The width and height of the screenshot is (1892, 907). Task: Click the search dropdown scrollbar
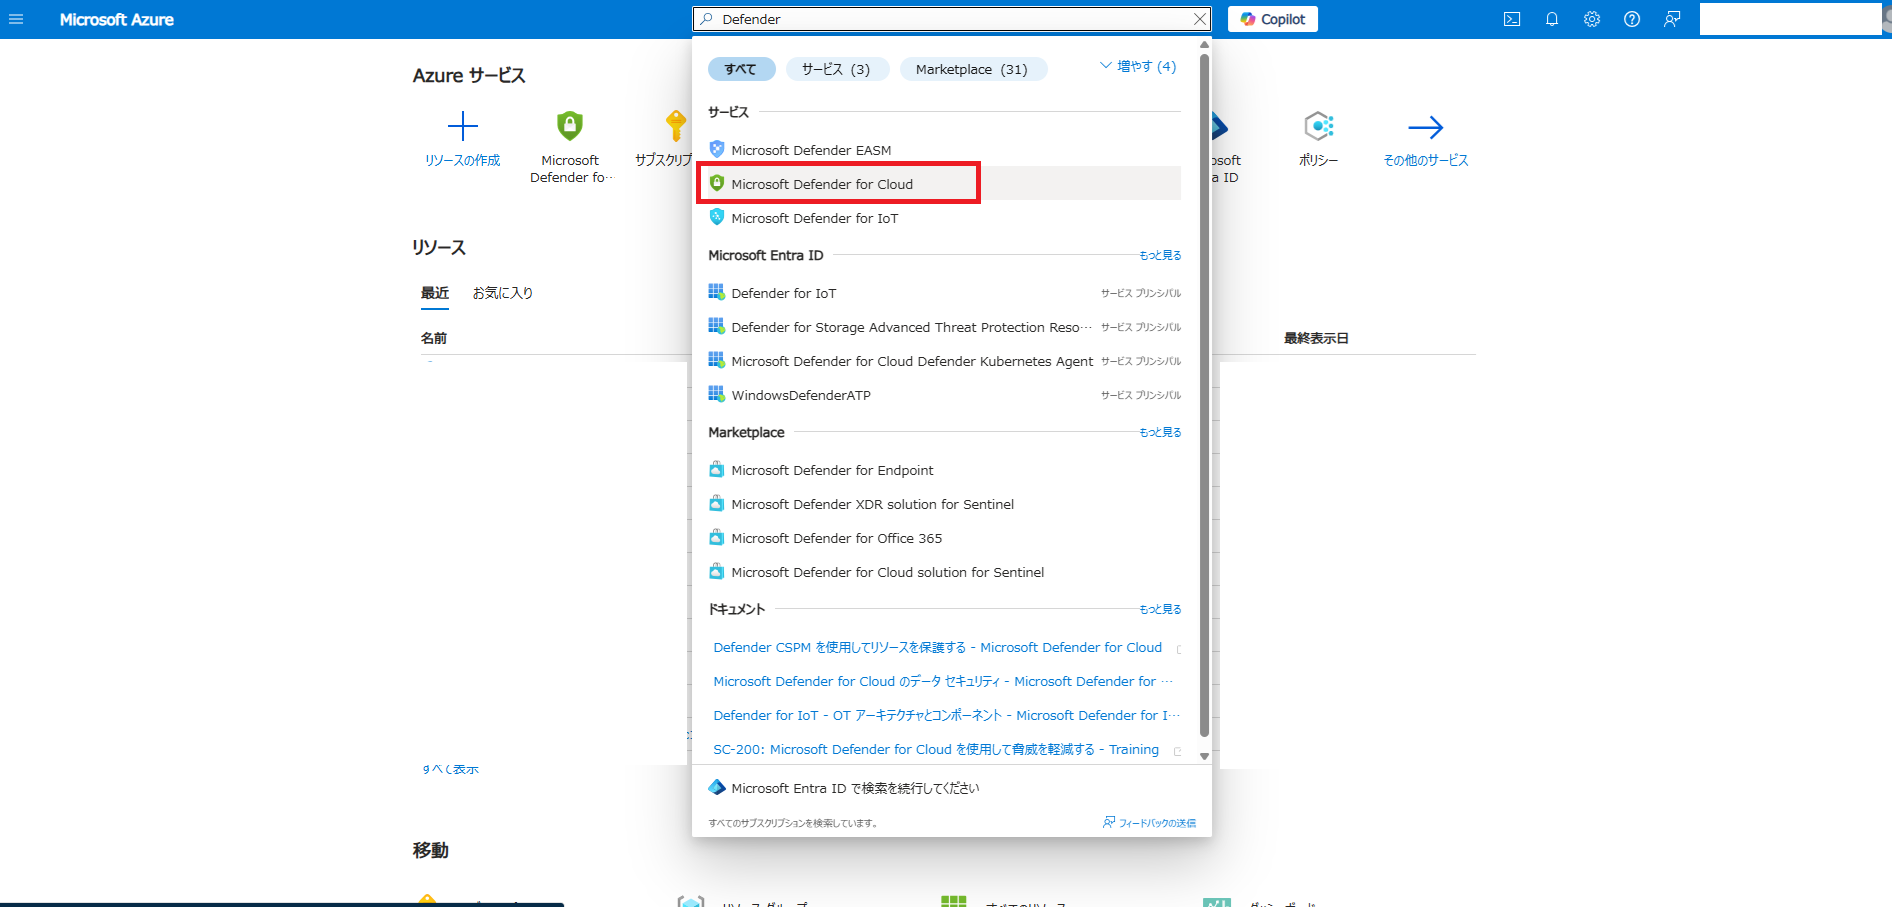pyautogui.click(x=1204, y=395)
